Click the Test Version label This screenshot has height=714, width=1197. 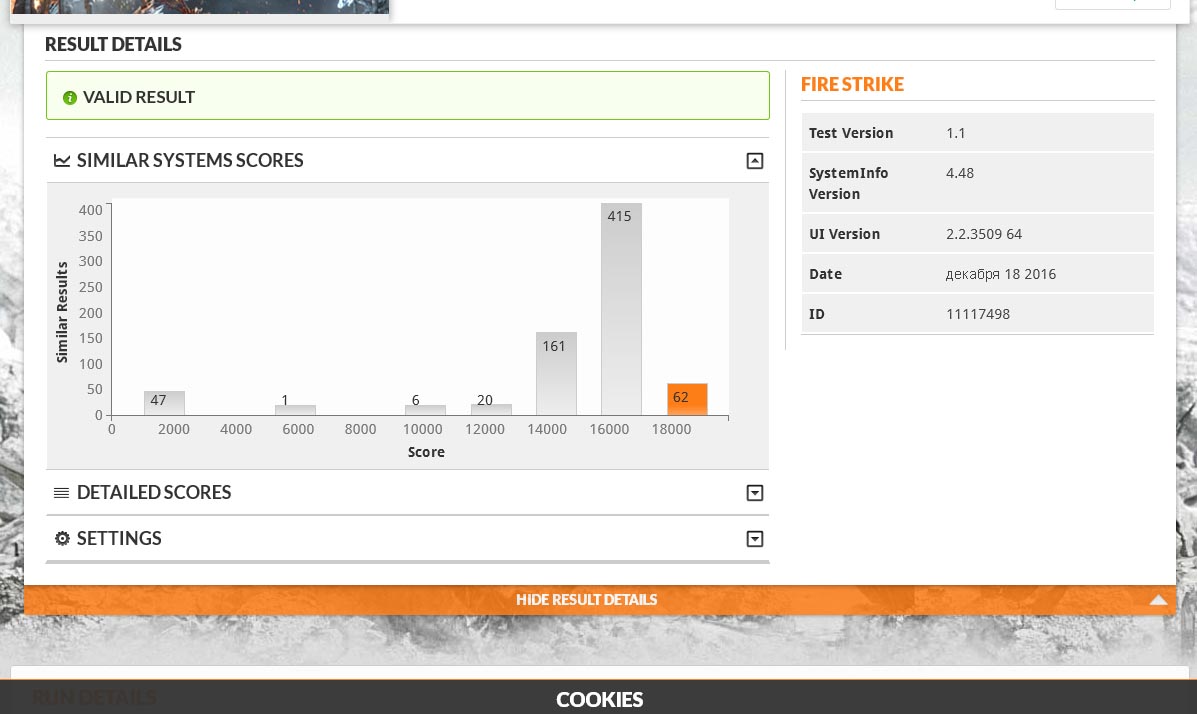851,133
